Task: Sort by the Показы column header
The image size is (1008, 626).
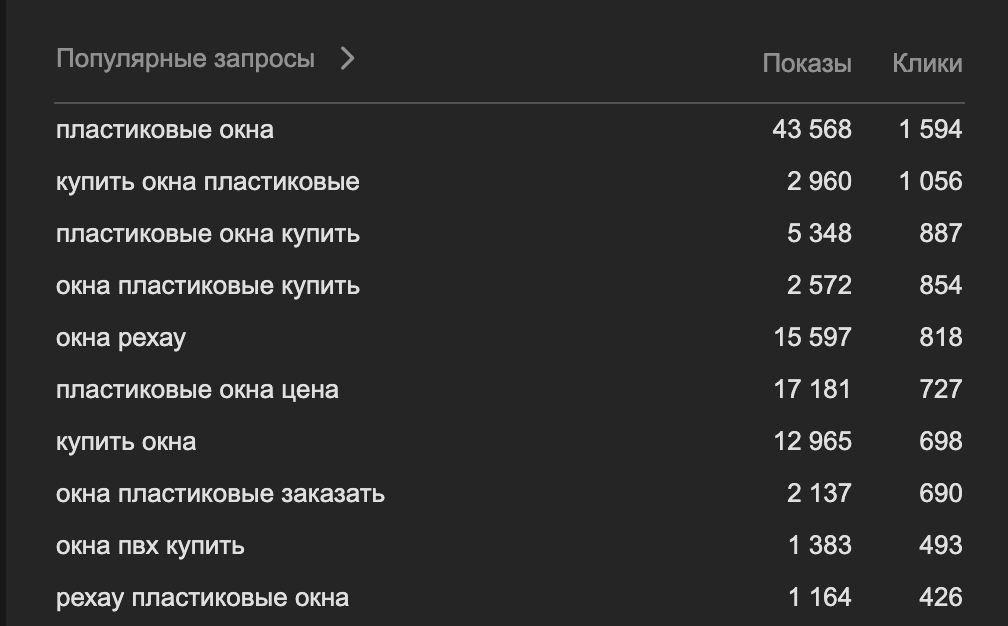Action: 806,64
